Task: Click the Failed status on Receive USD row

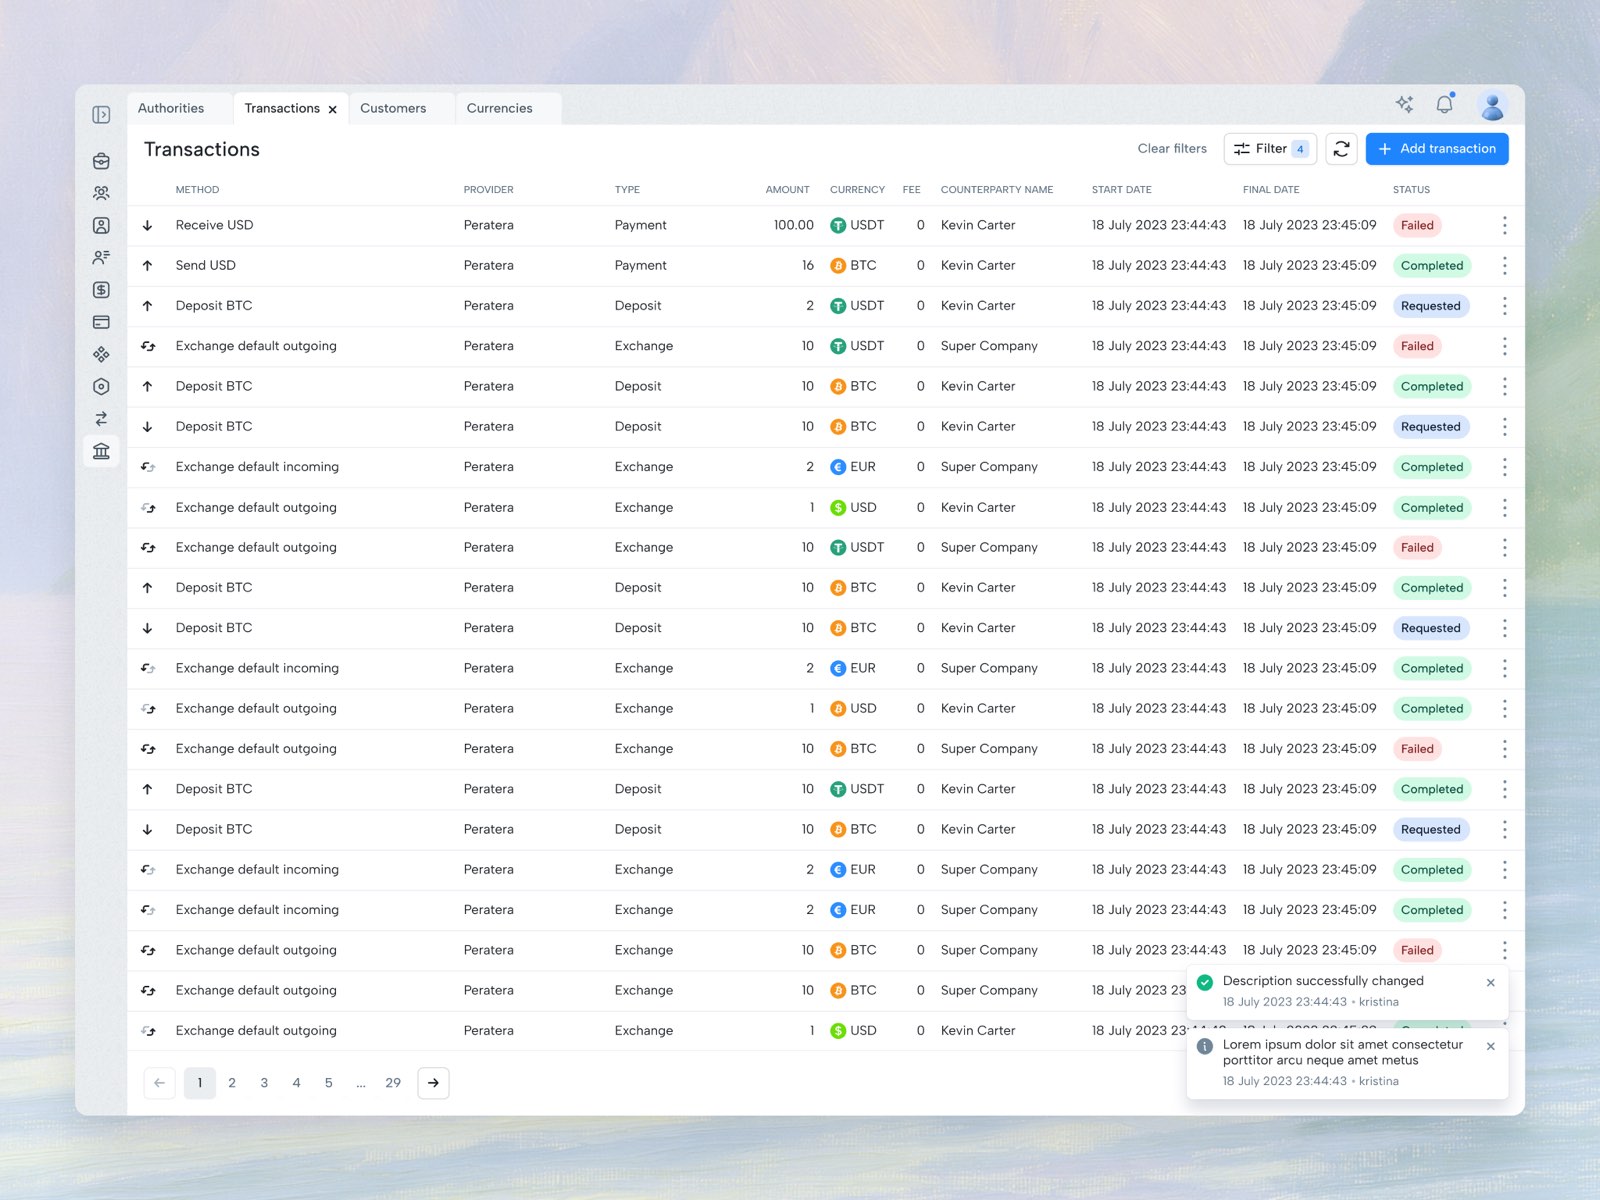Action: (x=1417, y=226)
